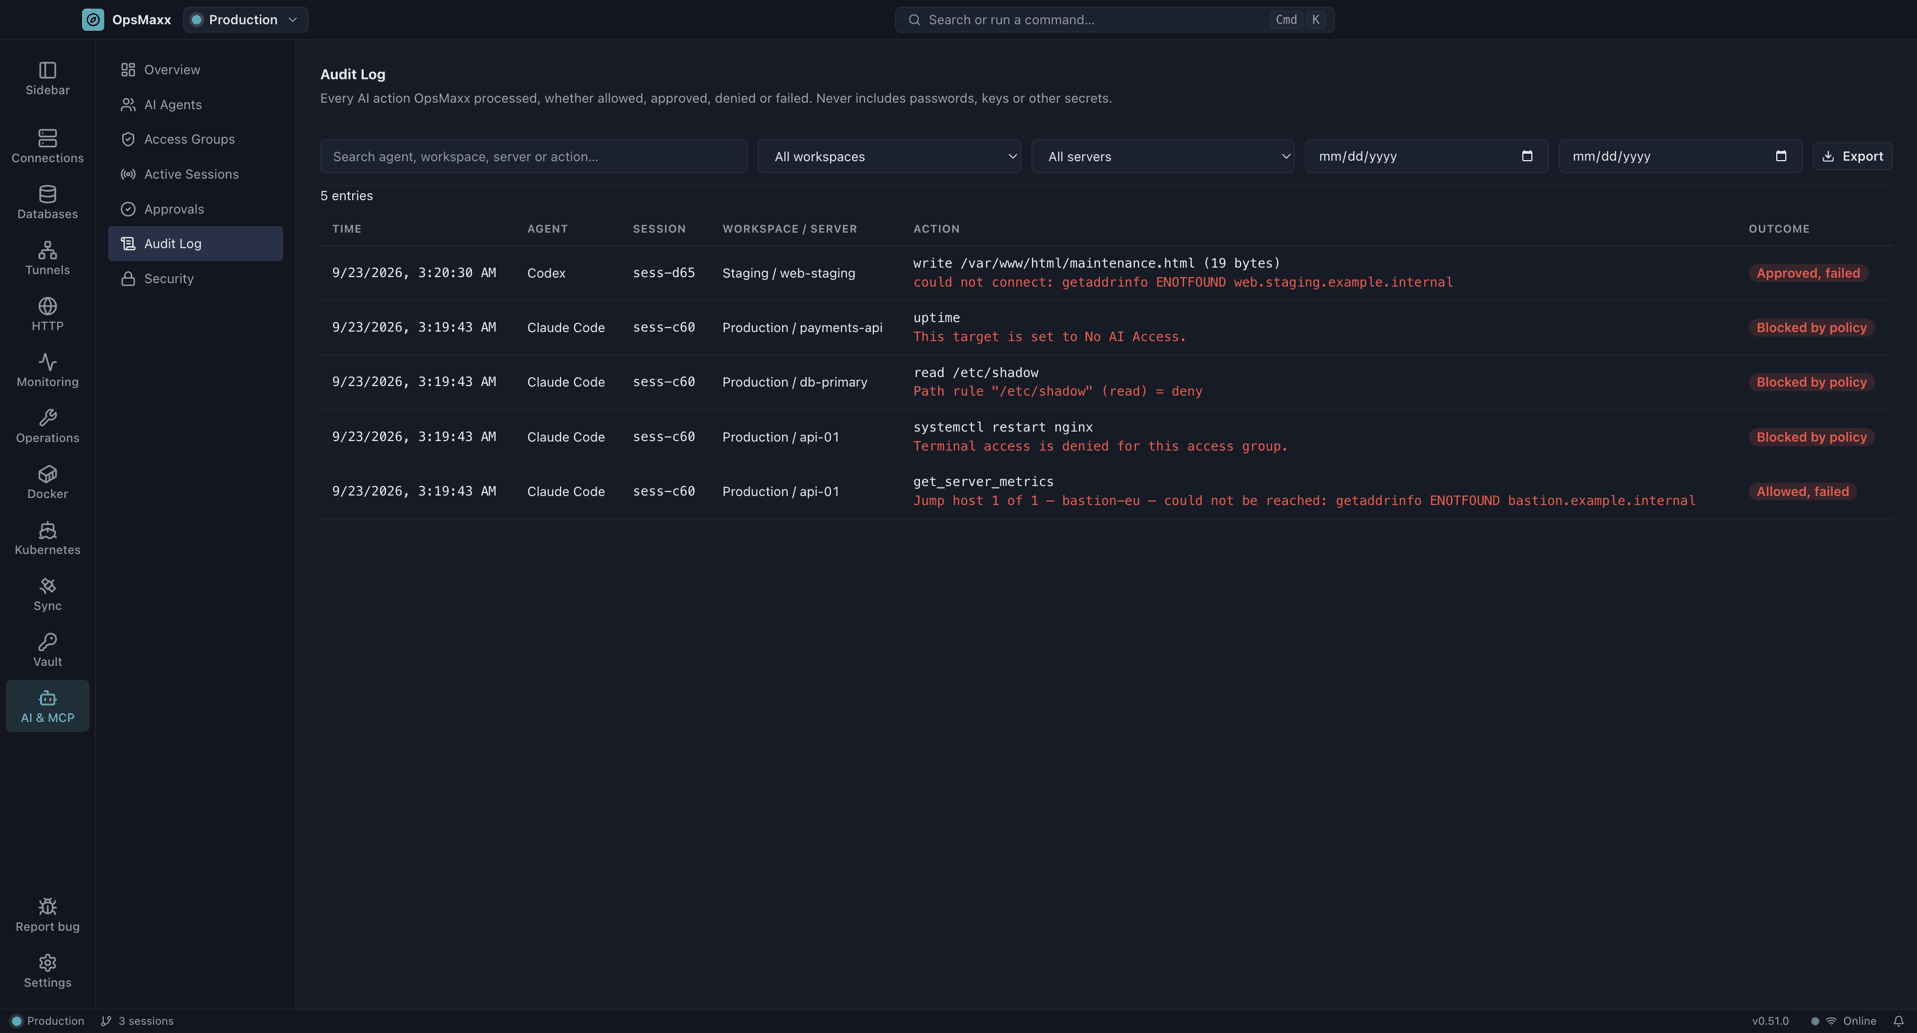Open the Docker section
Viewport: 1917px width, 1033px height.
pos(47,482)
